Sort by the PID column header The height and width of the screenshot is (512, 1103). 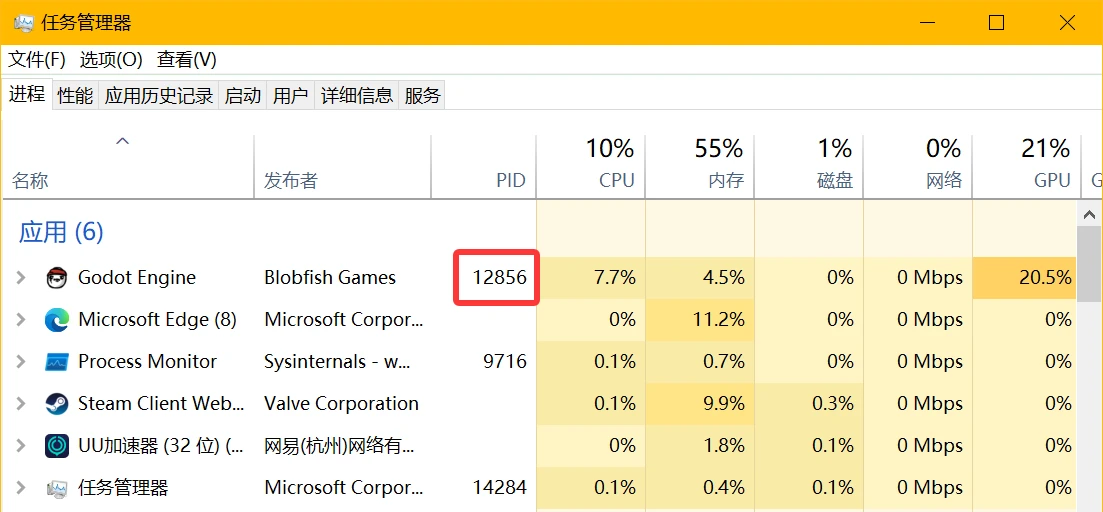tap(483, 167)
